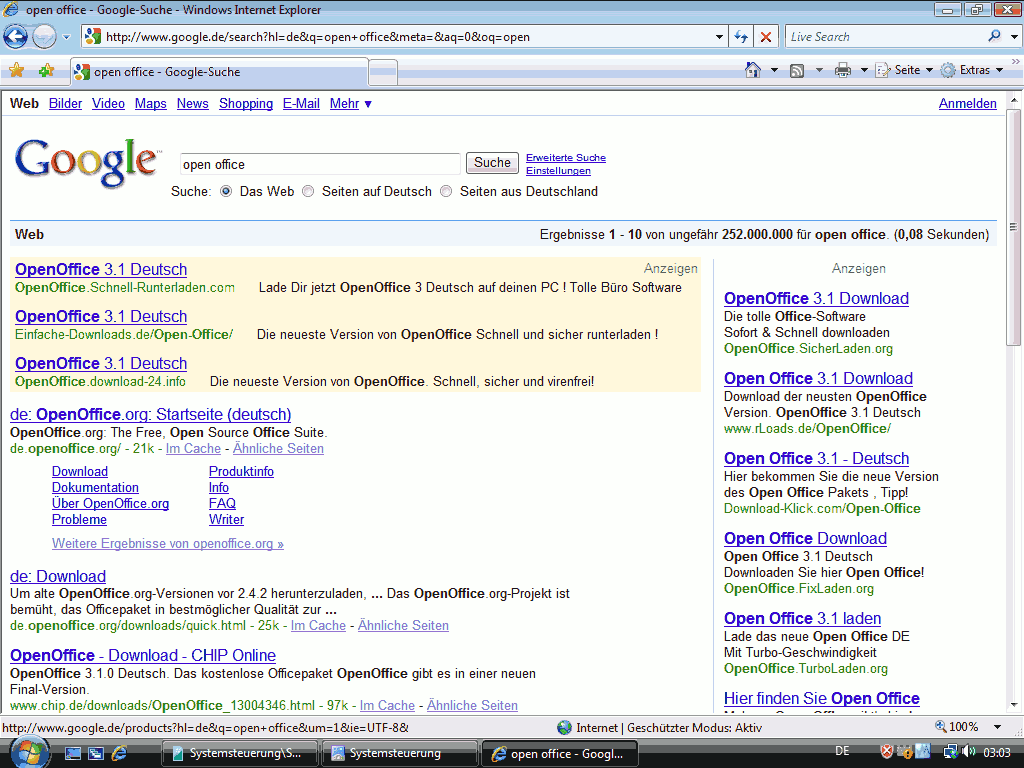Screen dimensions: 1024x768
Task: Click the red security shield tray icon
Action: click(886, 752)
